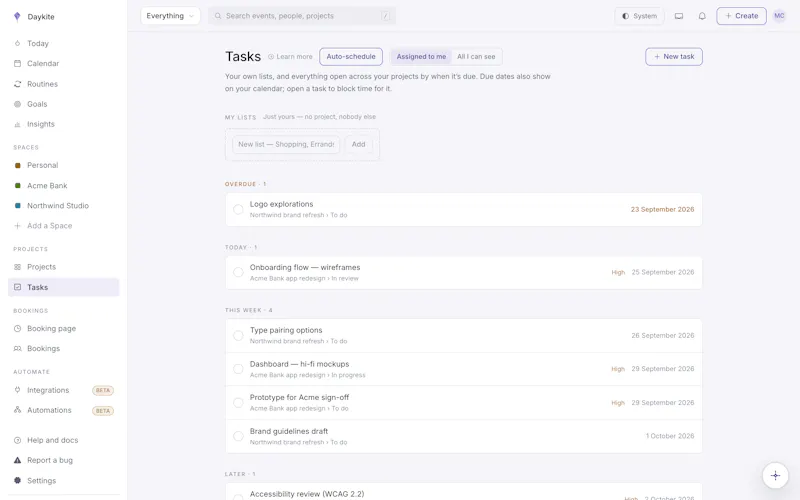Open the Projects grid icon
Image resolution: width=800 pixels, height=500 pixels.
click(x=17, y=267)
